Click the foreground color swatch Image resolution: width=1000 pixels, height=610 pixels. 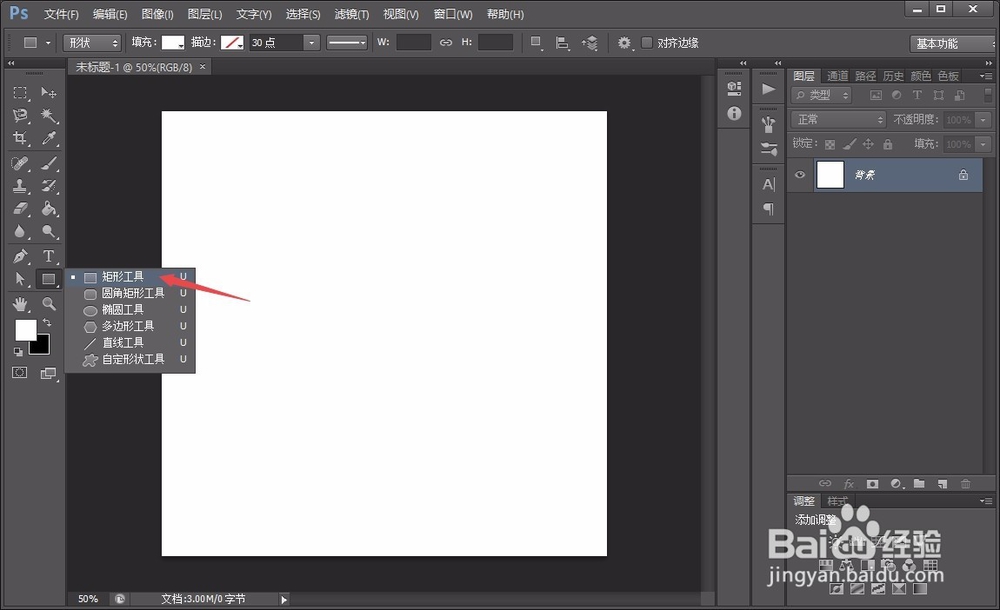pos(25,331)
